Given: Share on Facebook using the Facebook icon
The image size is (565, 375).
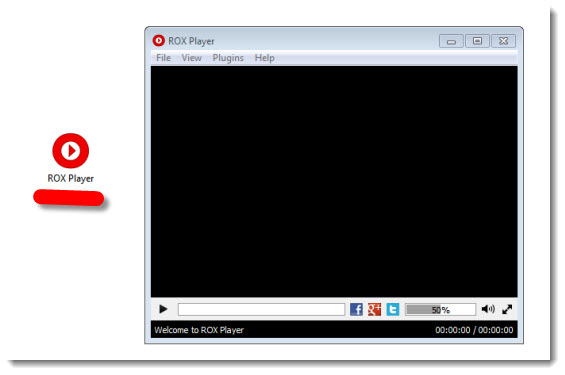Looking at the screenshot, I should click(x=356, y=309).
